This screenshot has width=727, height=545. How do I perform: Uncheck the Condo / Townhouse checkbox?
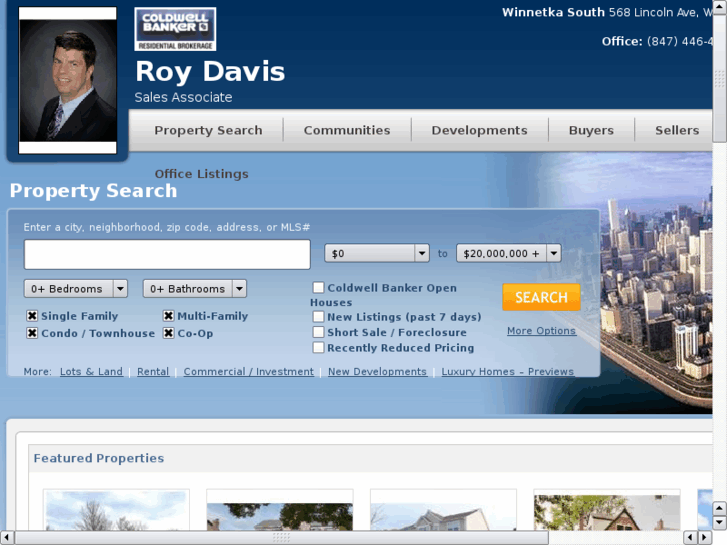[32, 333]
